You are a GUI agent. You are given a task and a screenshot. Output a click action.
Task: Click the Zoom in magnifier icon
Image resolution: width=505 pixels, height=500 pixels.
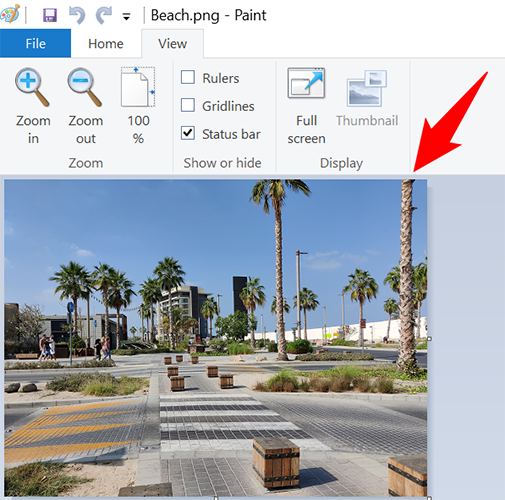(32, 87)
